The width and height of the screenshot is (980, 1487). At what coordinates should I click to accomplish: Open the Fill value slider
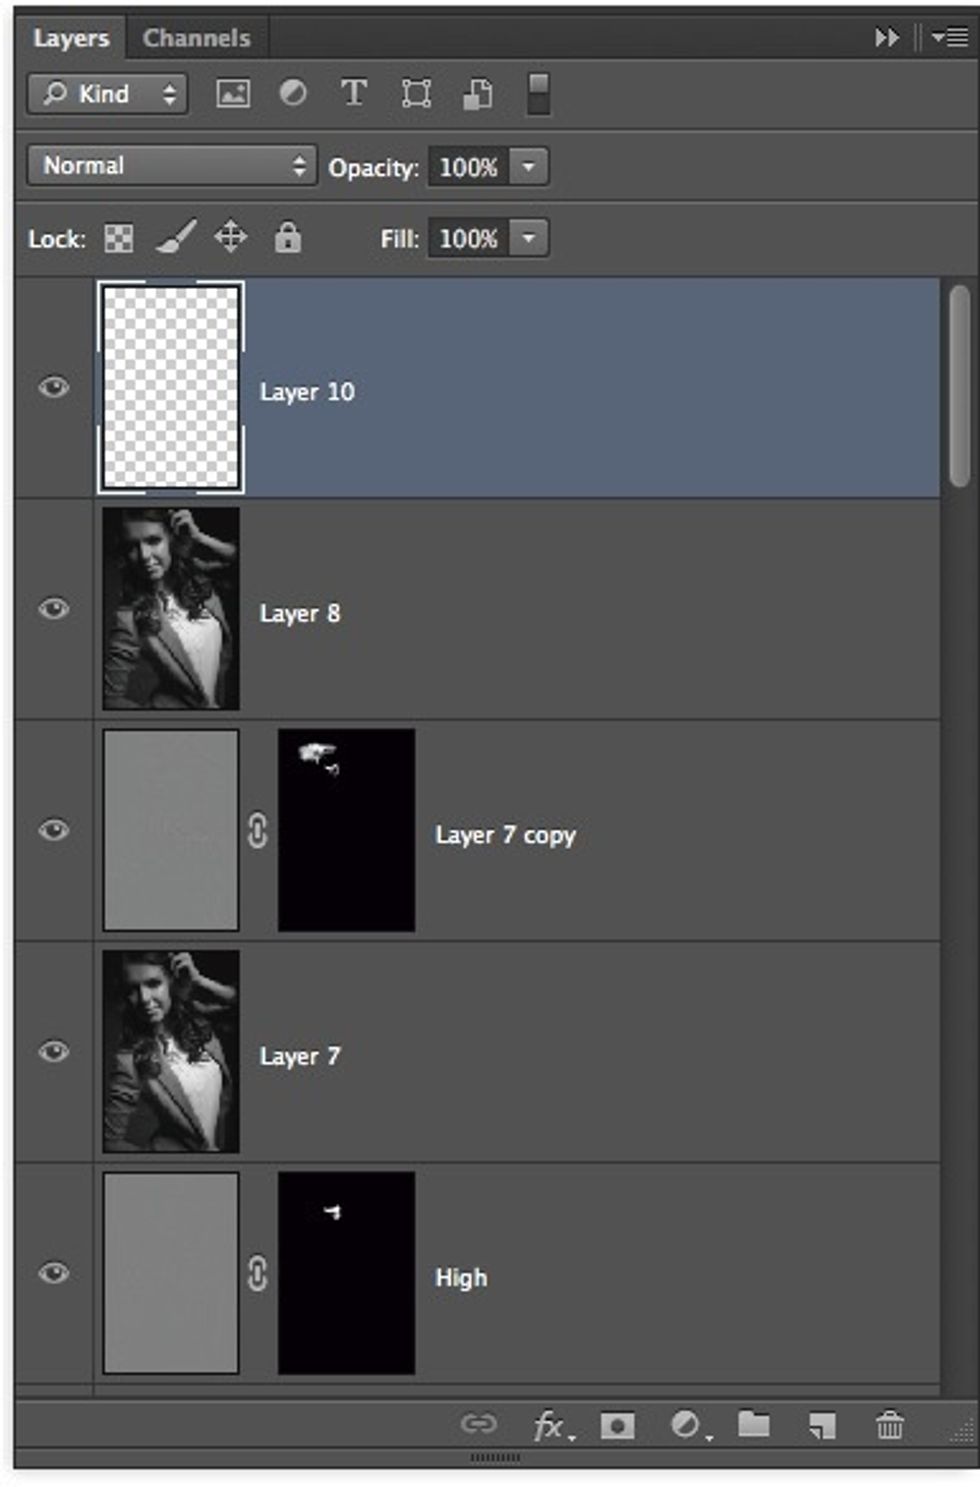click(x=532, y=238)
